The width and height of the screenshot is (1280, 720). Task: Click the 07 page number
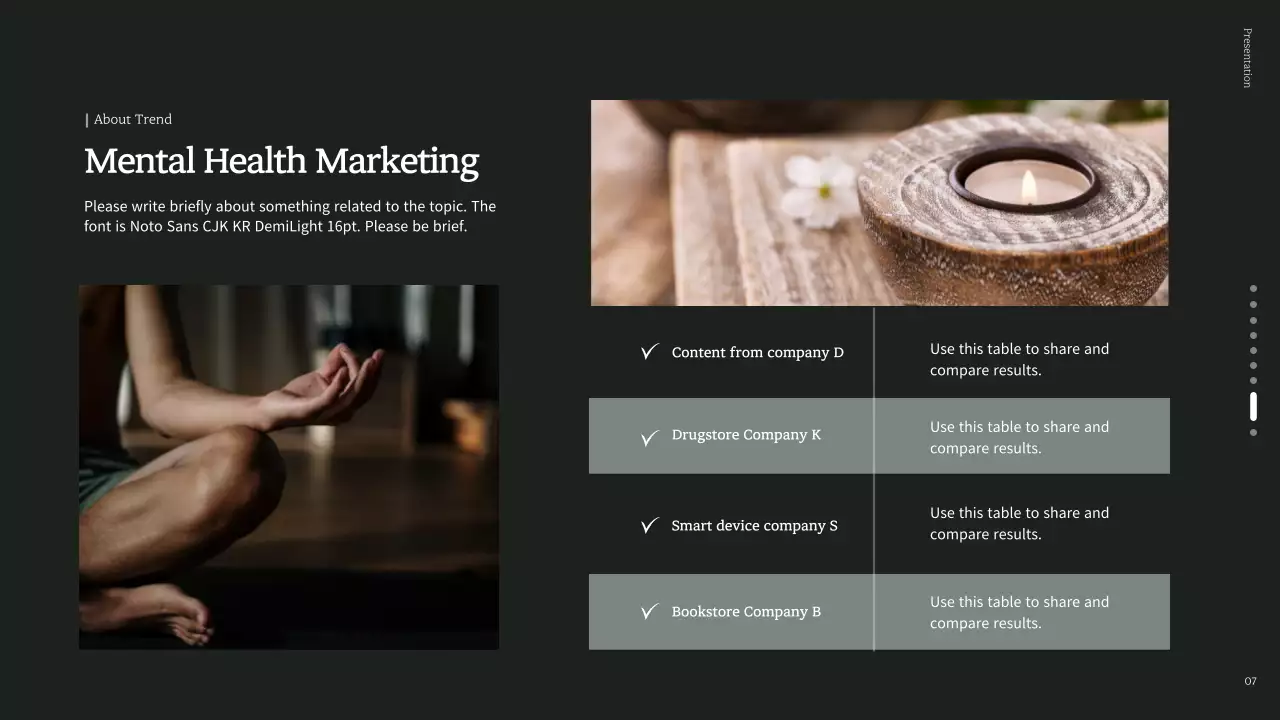click(1250, 681)
